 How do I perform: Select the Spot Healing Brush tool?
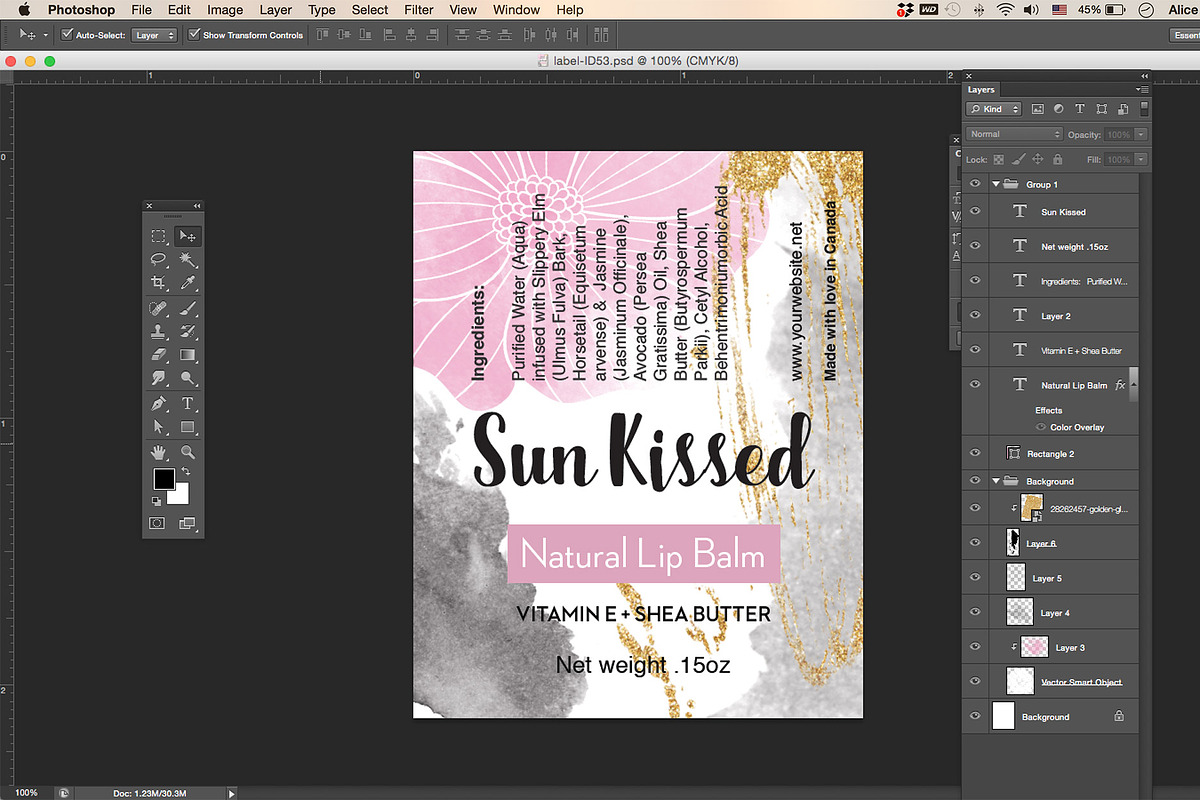click(x=158, y=308)
